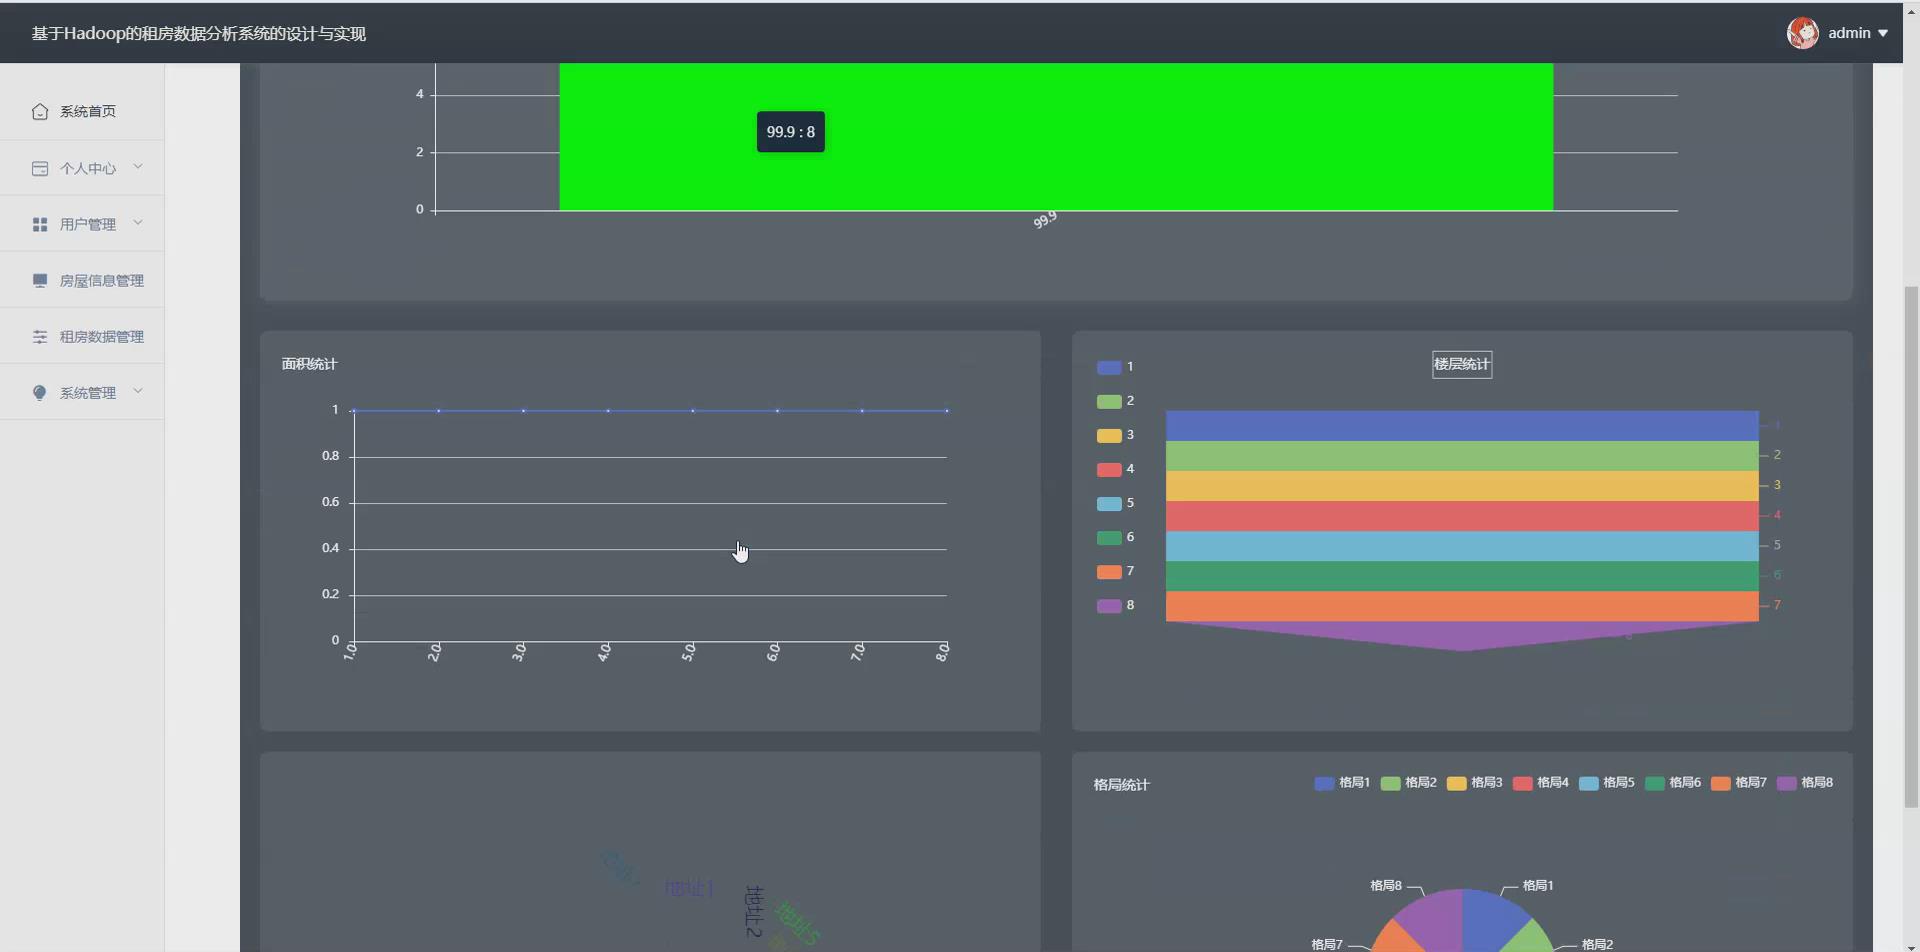Click the 0.2 y-axis label of 面积统计
Viewport: 1920px width, 952px height.
point(330,594)
